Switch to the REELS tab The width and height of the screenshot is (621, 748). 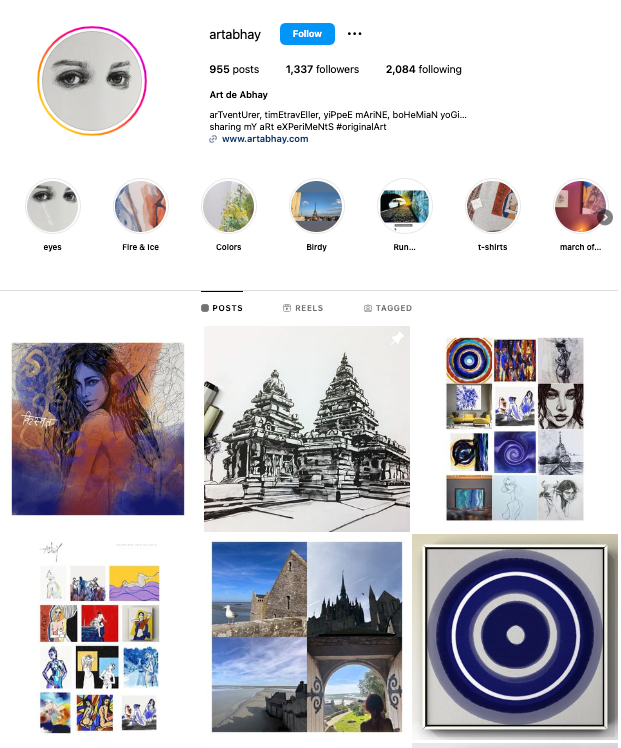pos(303,308)
